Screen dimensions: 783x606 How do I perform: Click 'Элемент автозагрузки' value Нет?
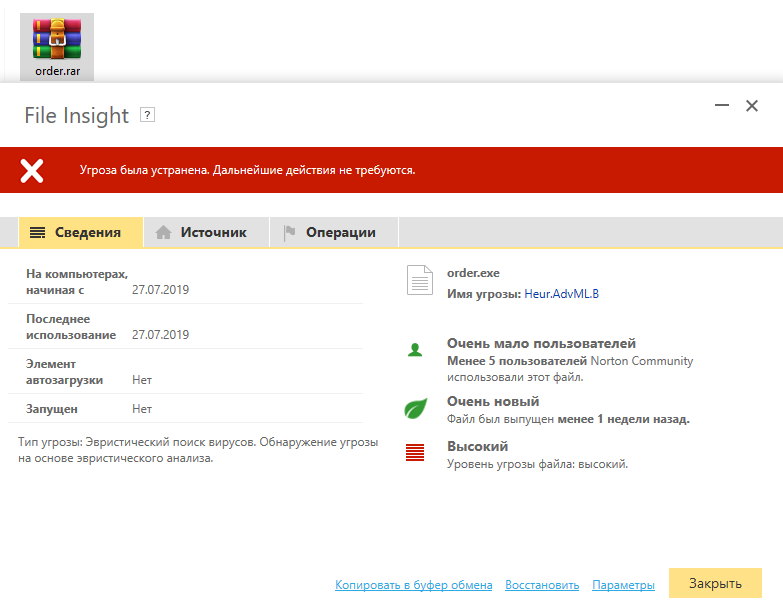pyautogui.click(x=142, y=380)
